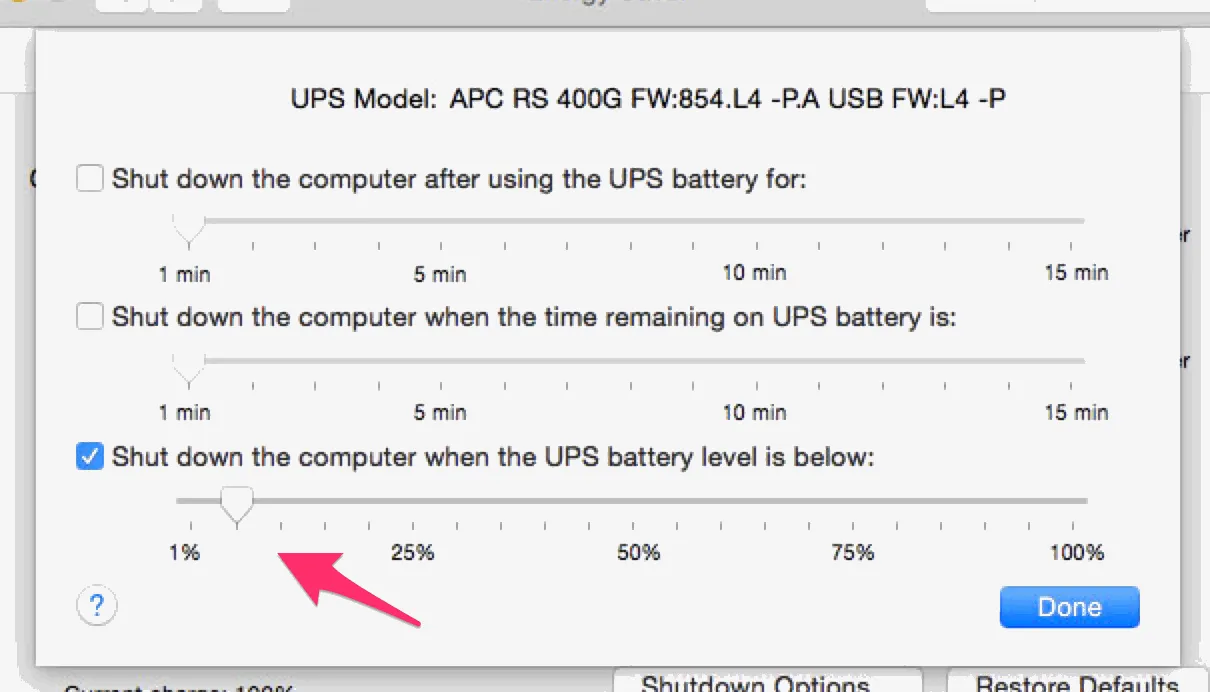
Task: Enable shutdown when UPS time remaining is low
Action: click(x=89, y=316)
